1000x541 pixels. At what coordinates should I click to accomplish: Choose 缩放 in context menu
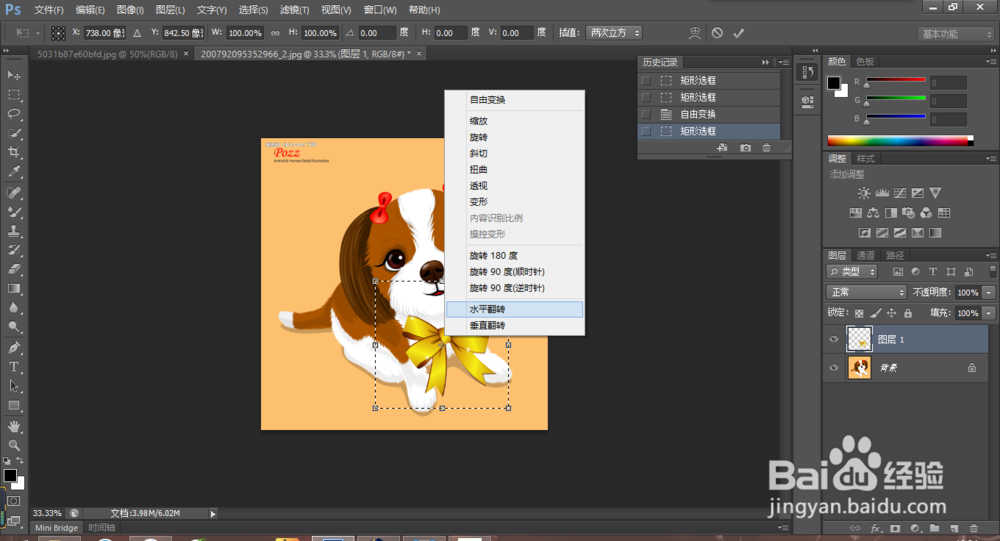point(514,121)
